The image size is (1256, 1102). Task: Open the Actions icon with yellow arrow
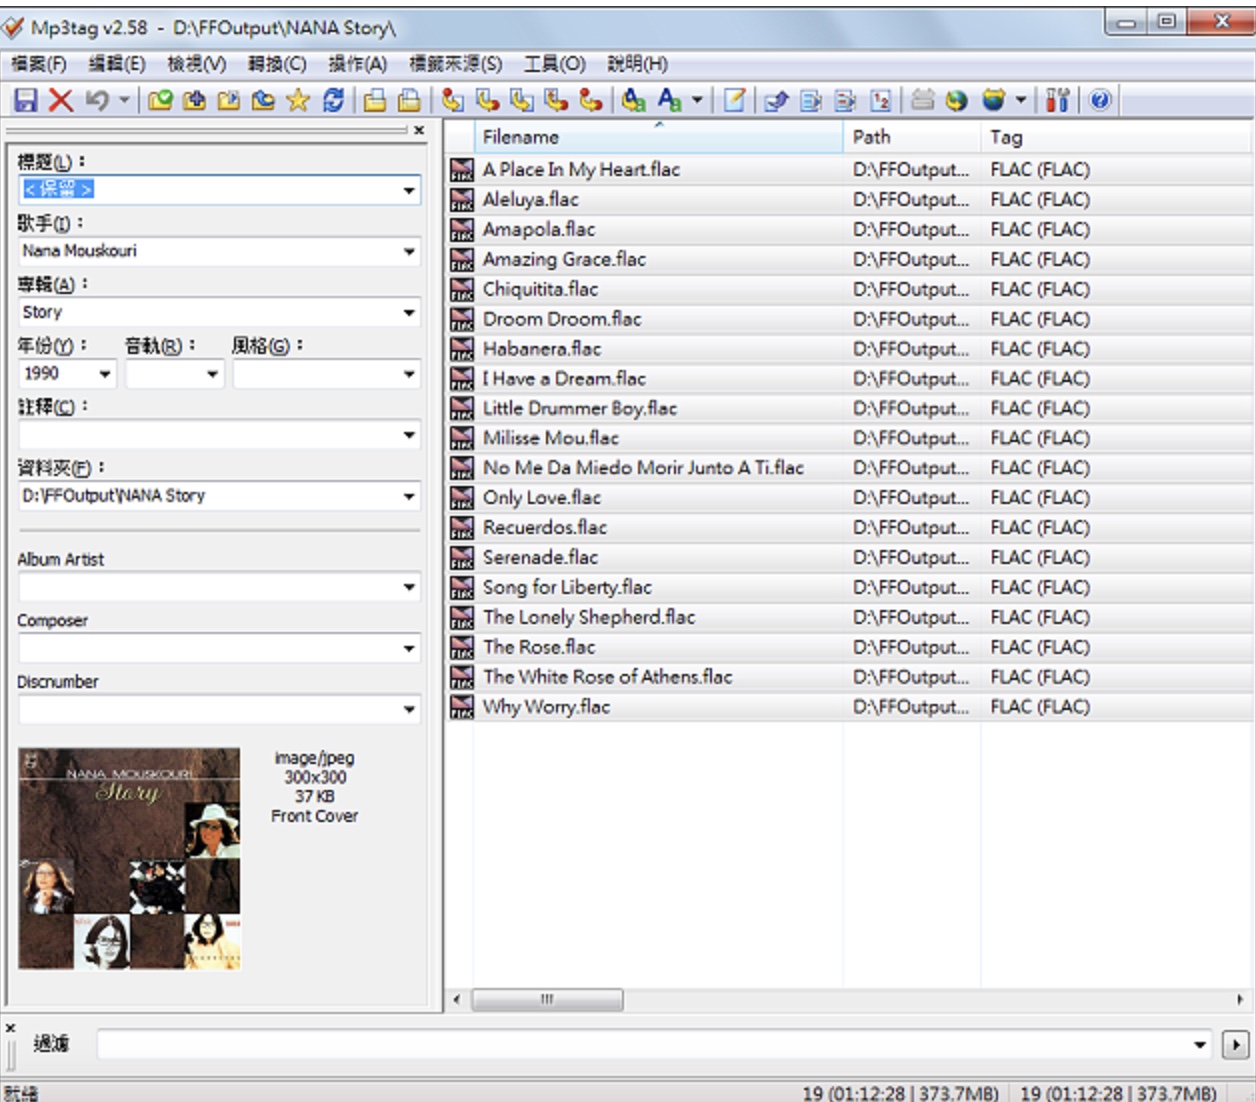click(633, 100)
